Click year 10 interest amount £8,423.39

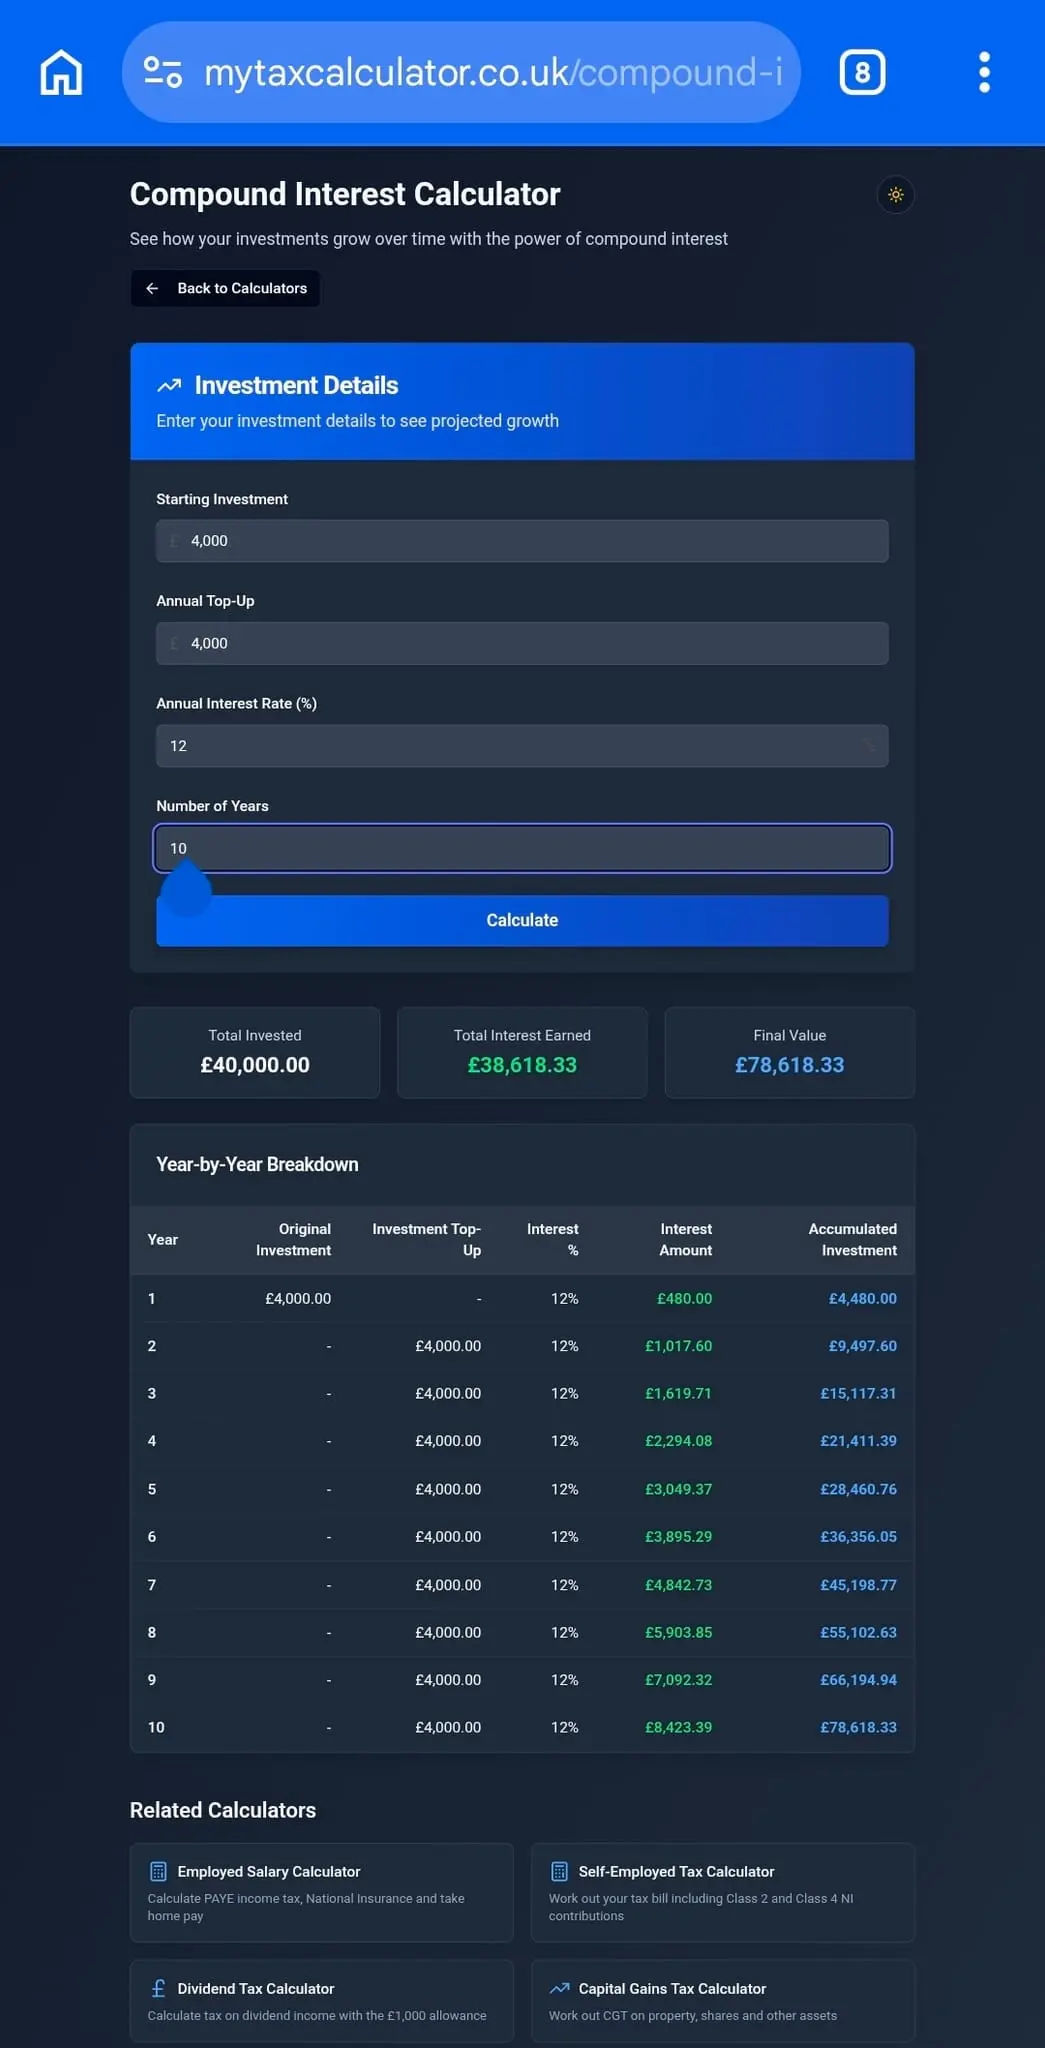tap(678, 1727)
